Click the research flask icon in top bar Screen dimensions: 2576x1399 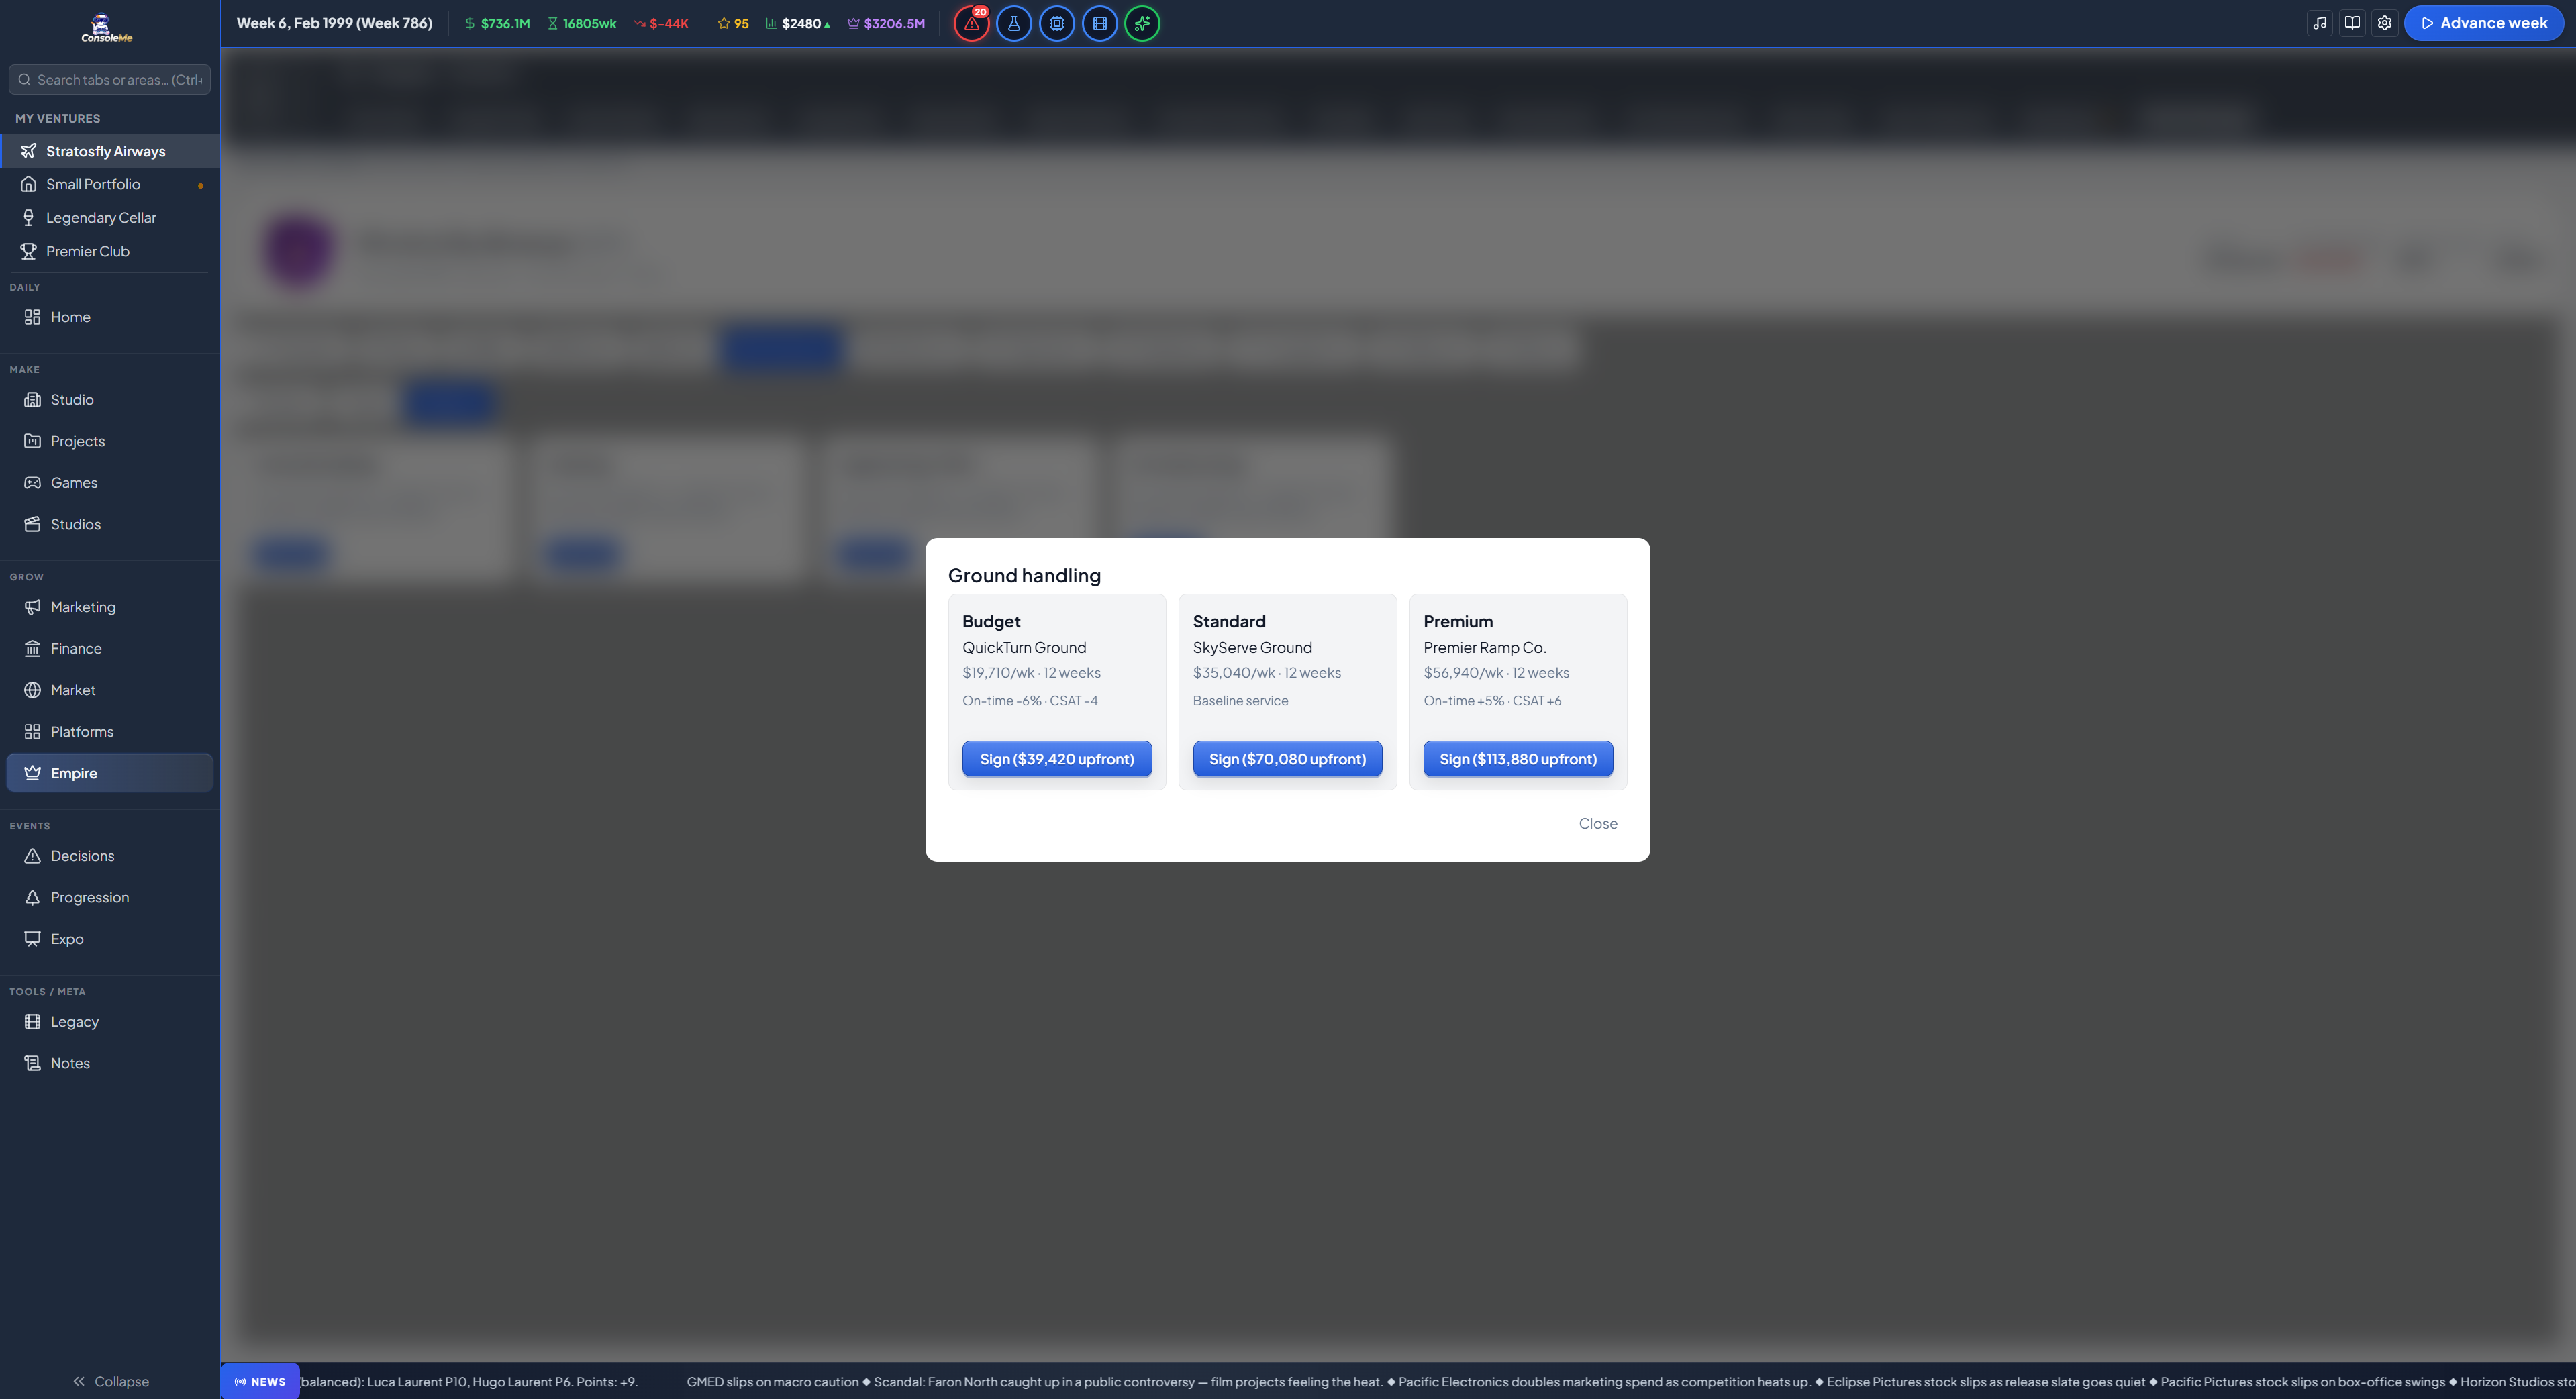(1014, 23)
